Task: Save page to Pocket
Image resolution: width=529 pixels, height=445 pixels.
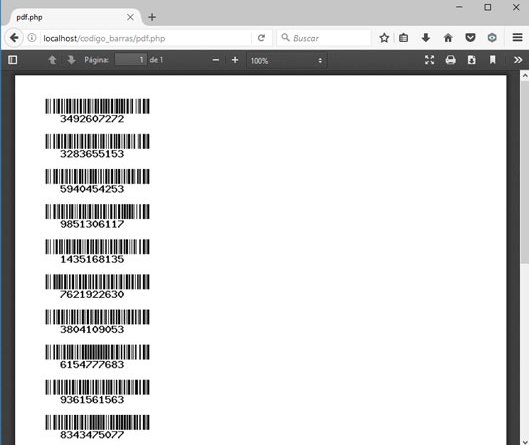Action: click(470, 37)
